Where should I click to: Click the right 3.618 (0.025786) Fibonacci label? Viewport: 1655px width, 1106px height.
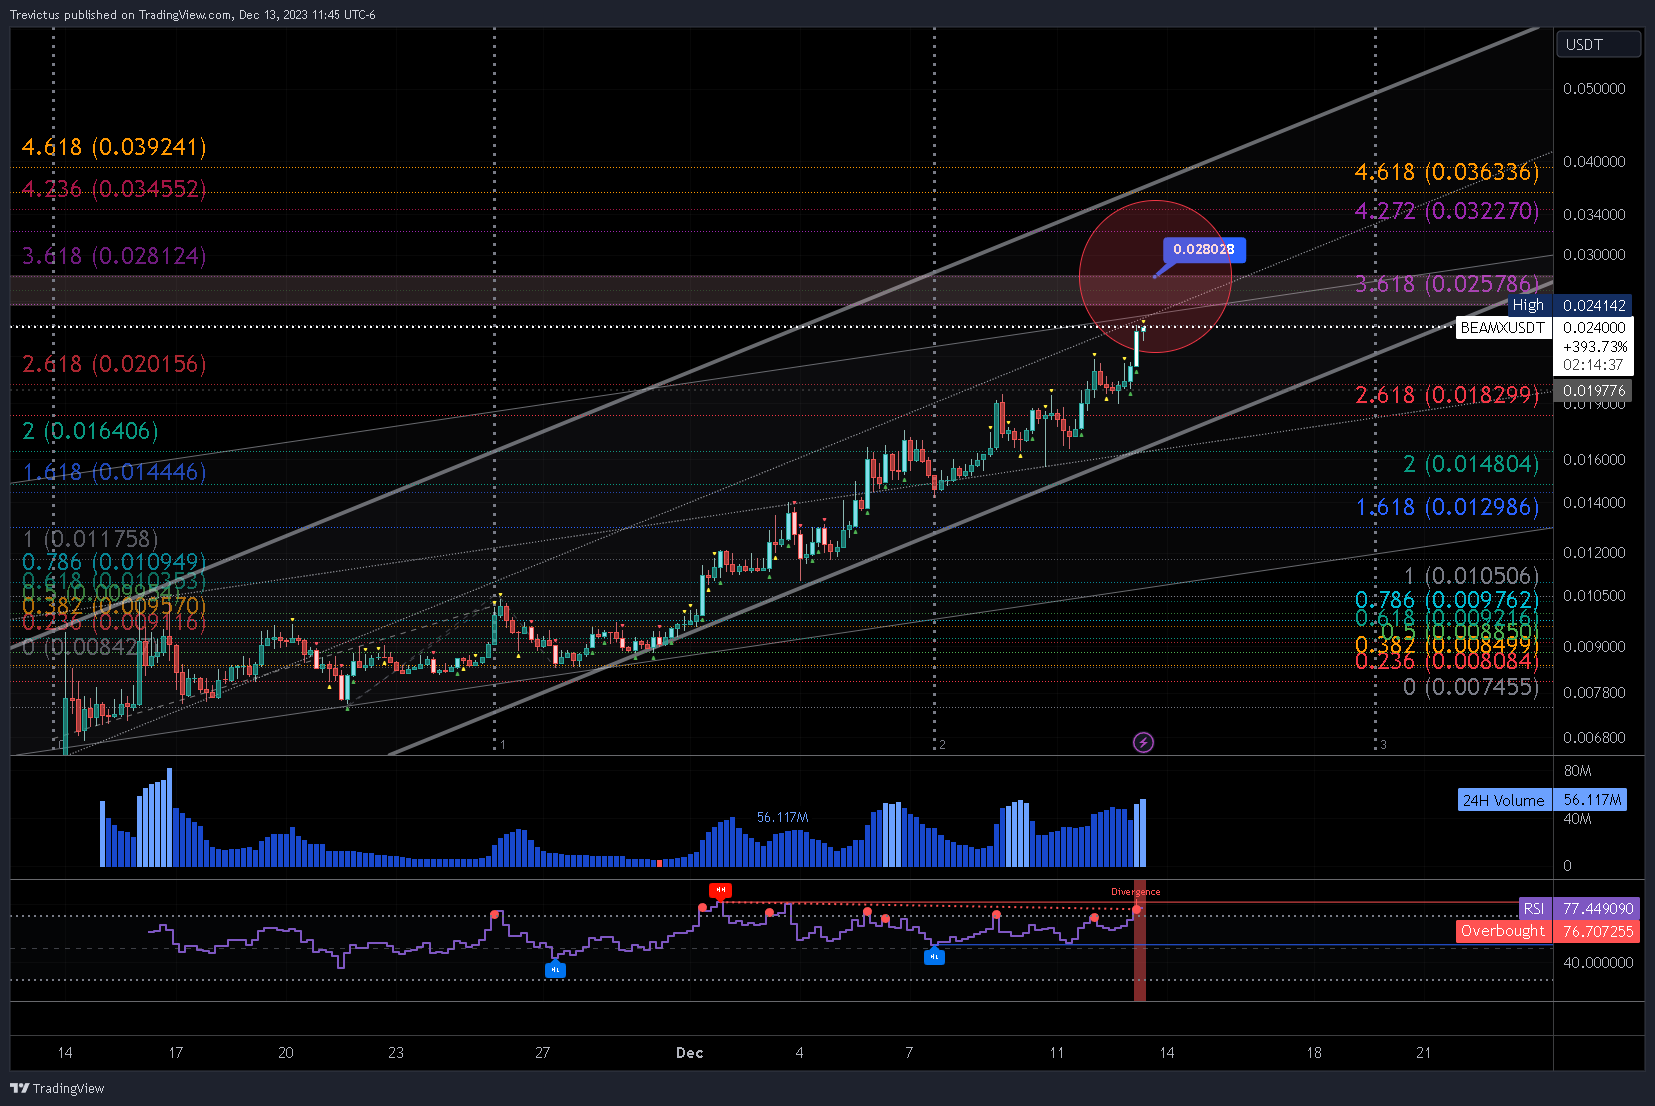1447,284
